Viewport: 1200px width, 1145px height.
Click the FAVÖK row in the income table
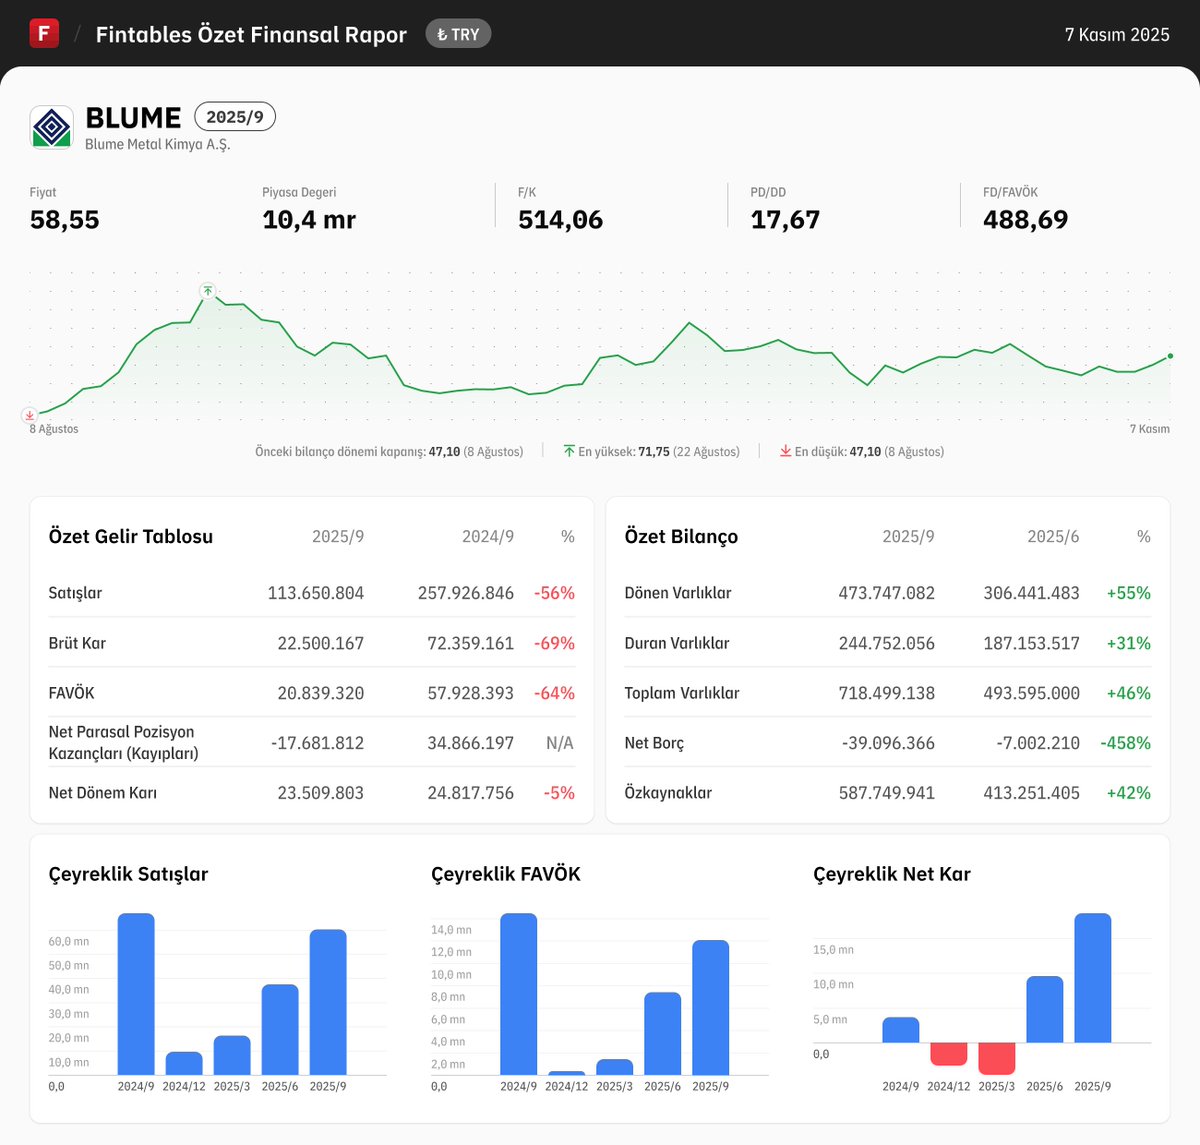(x=70, y=692)
